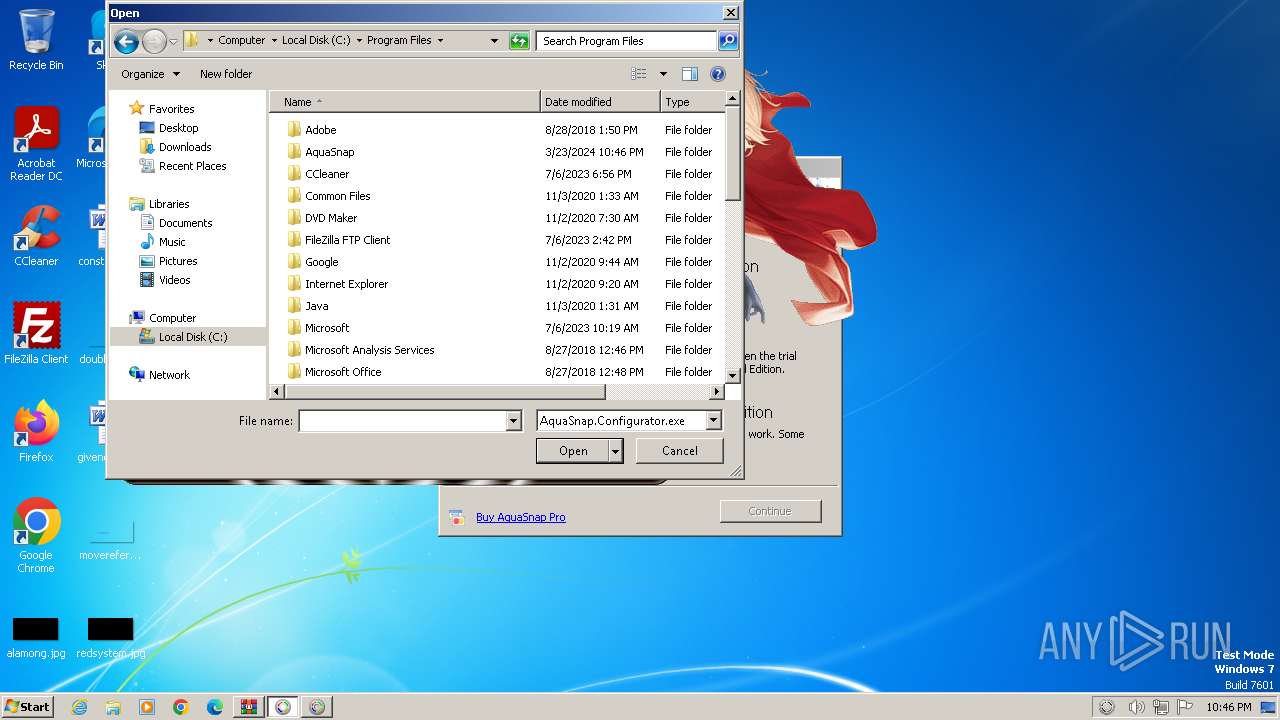Open the Organize menu
Image resolution: width=1280 pixels, height=720 pixels.
(150, 74)
